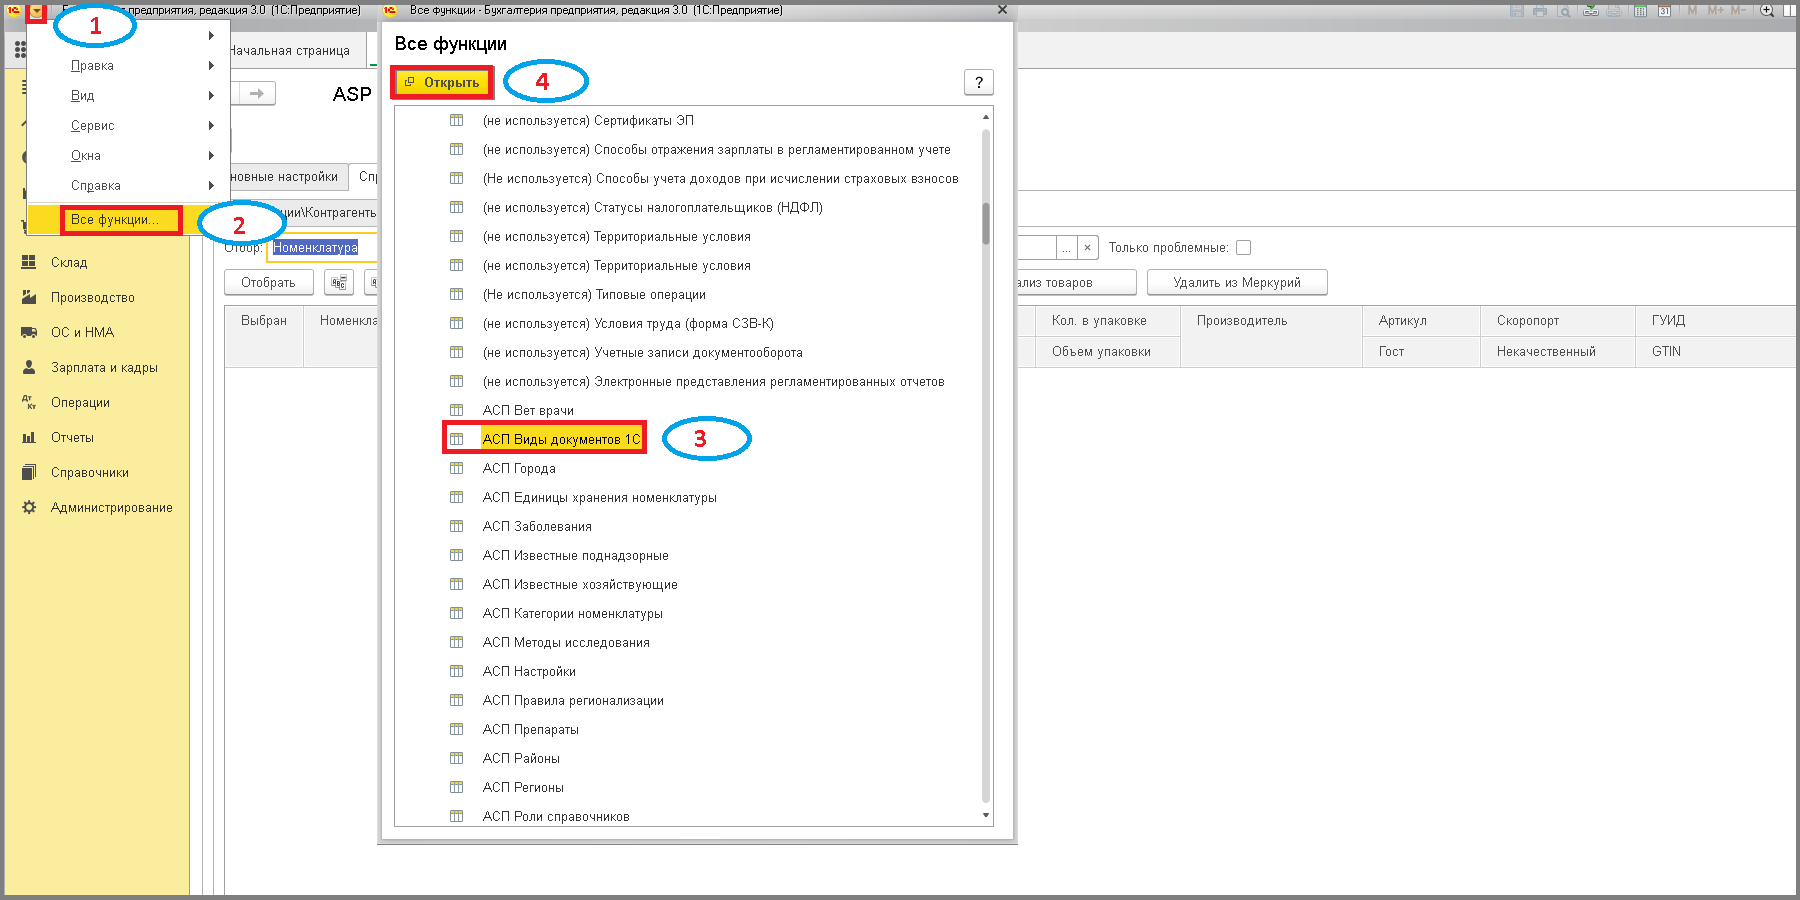Click the calculator icon in top toolbar
This screenshot has height=900, width=1800.
(x=1640, y=11)
